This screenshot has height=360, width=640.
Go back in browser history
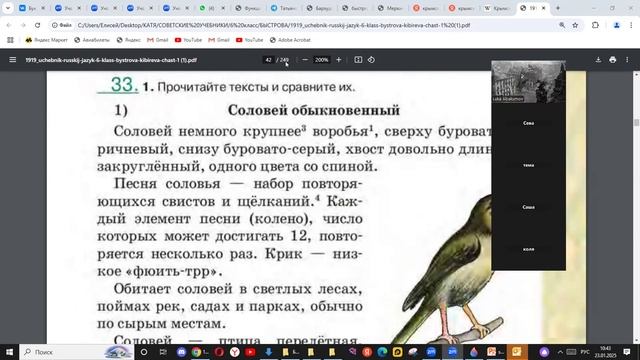pyautogui.click(x=9, y=25)
